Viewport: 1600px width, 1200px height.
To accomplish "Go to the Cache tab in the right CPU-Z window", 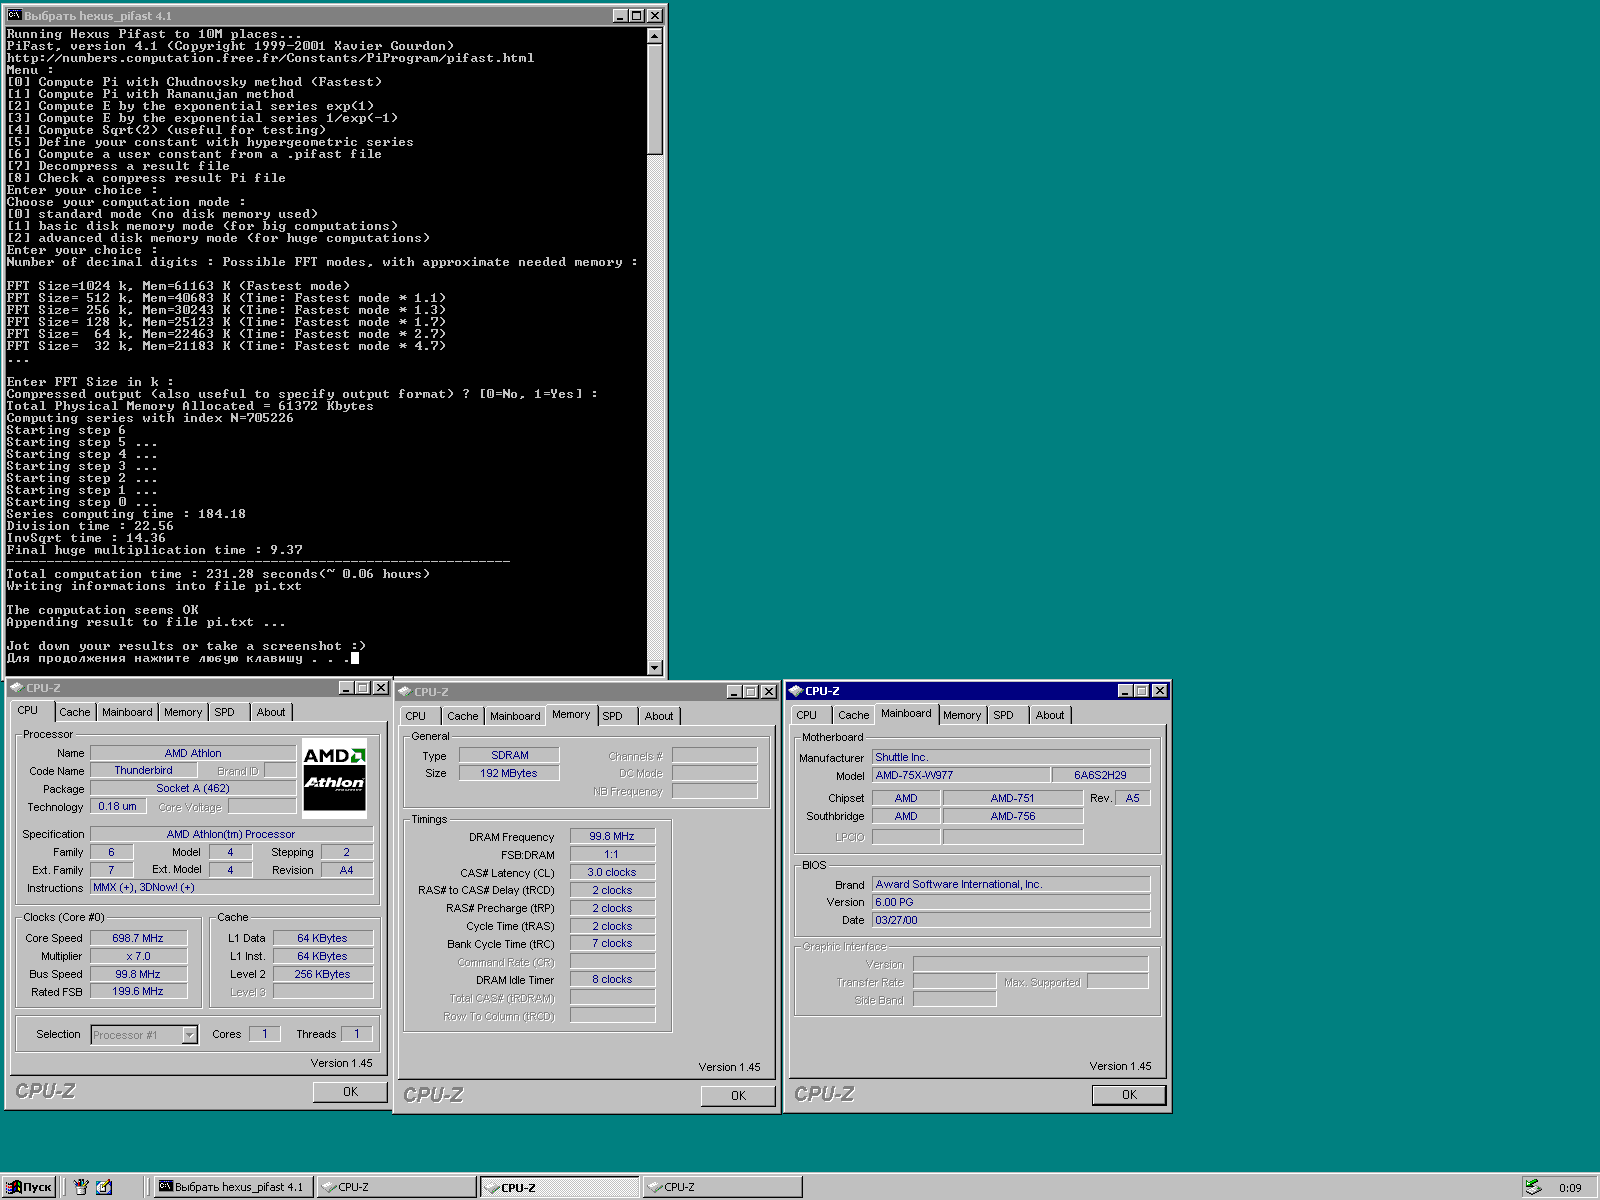I will click(x=853, y=715).
